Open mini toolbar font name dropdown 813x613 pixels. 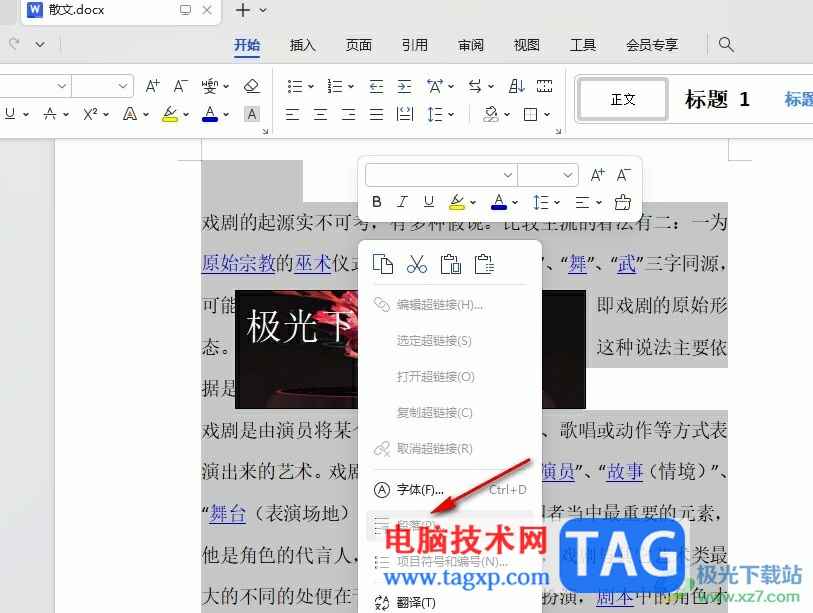click(508, 175)
